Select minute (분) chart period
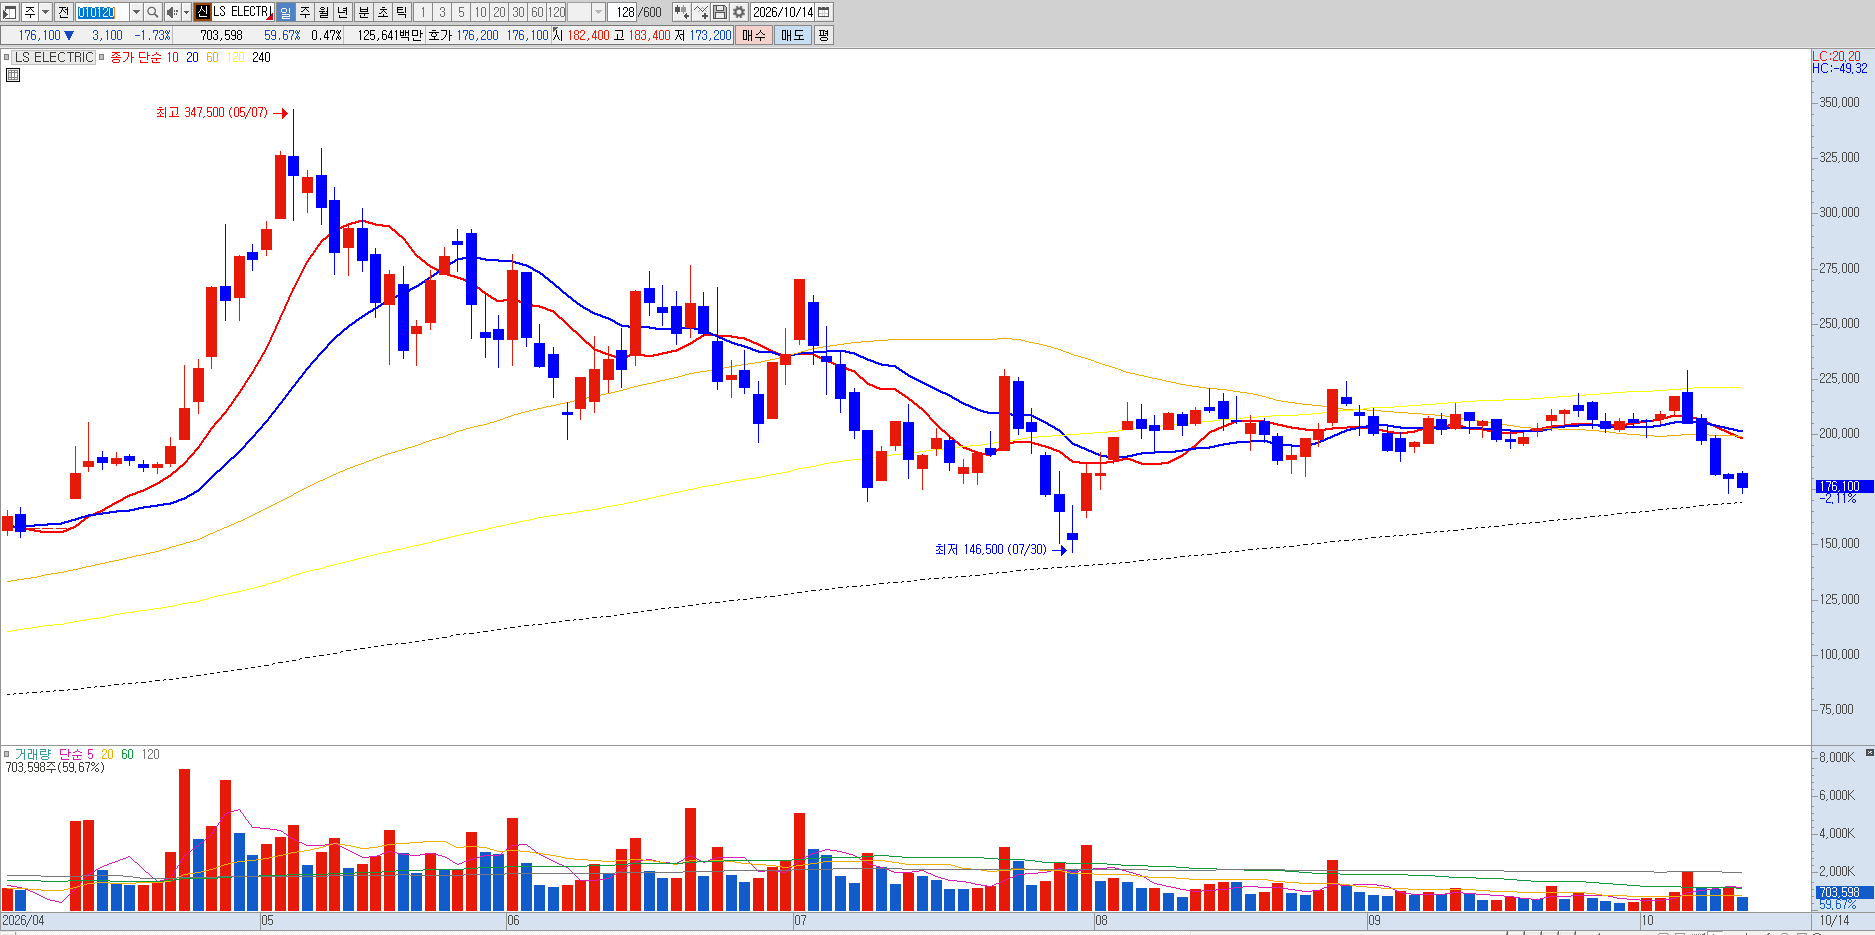 364,12
